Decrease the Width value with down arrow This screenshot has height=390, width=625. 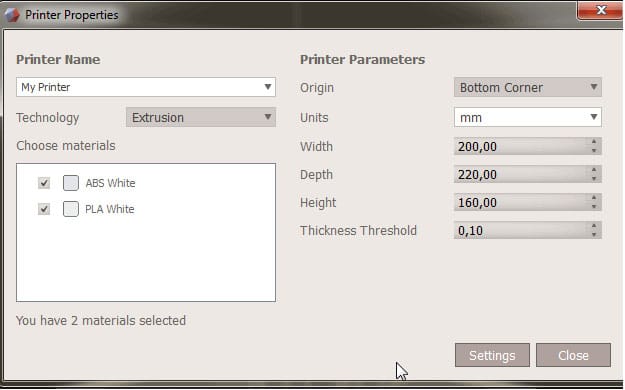594,151
